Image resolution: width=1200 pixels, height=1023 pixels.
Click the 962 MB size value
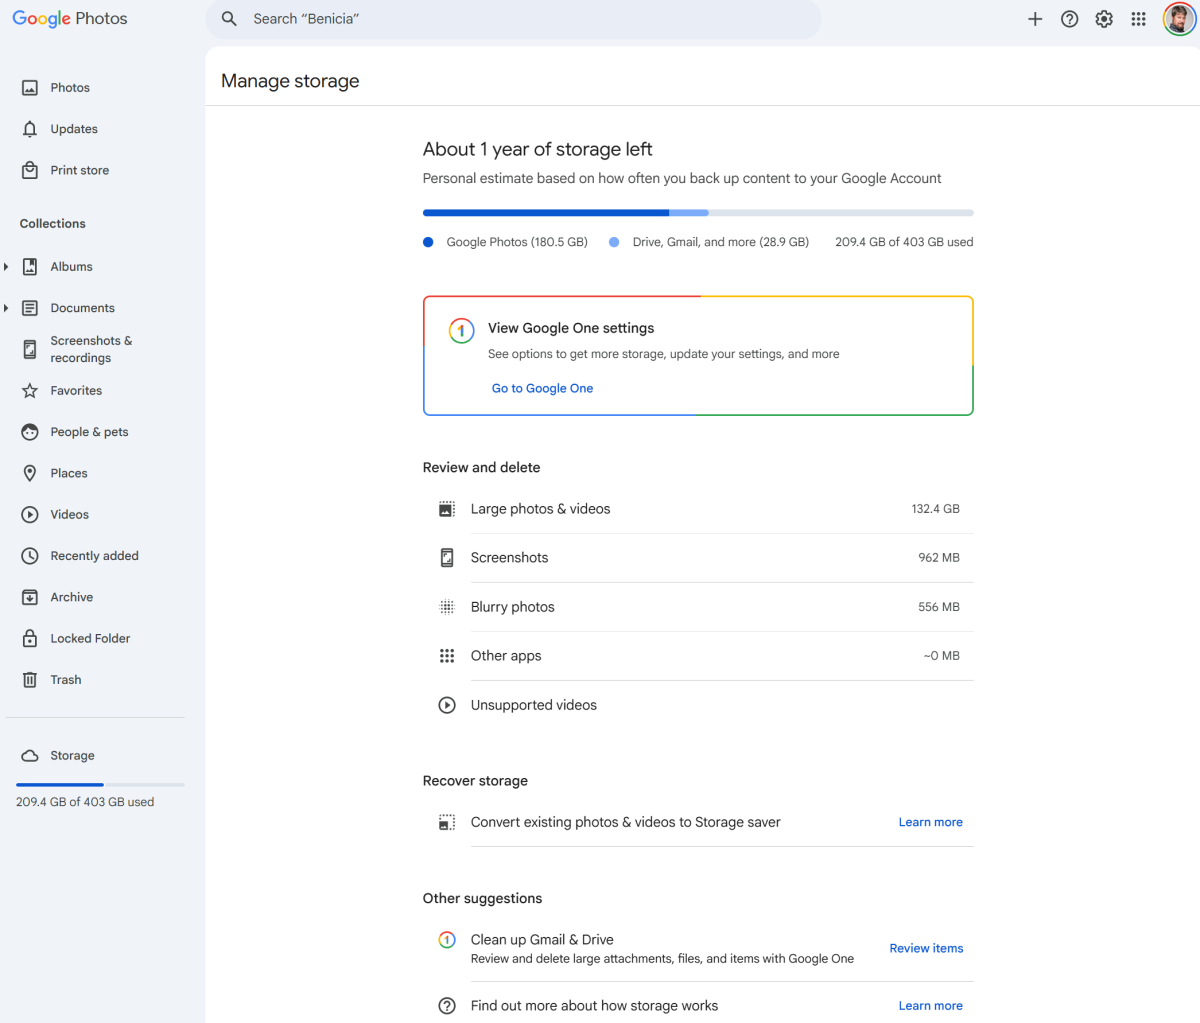coord(939,558)
